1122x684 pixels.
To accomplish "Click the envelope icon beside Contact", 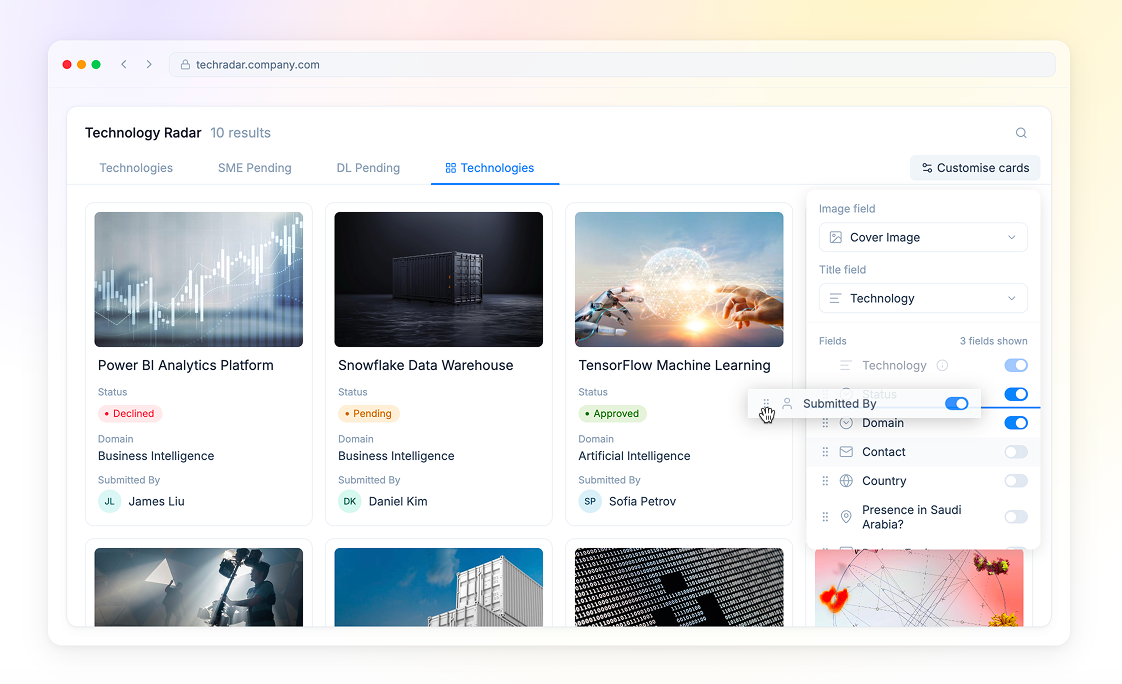I will coord(846,452).
